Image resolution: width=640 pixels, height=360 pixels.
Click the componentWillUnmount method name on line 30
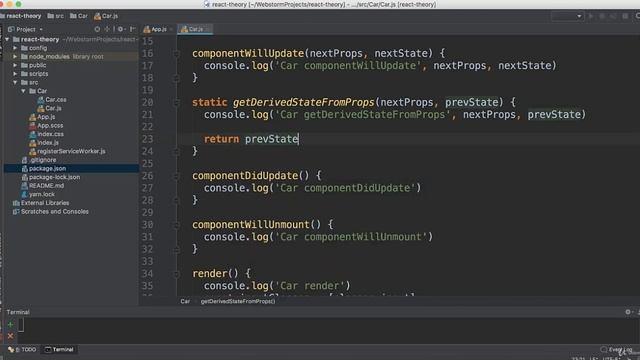[x=251, y=225]
